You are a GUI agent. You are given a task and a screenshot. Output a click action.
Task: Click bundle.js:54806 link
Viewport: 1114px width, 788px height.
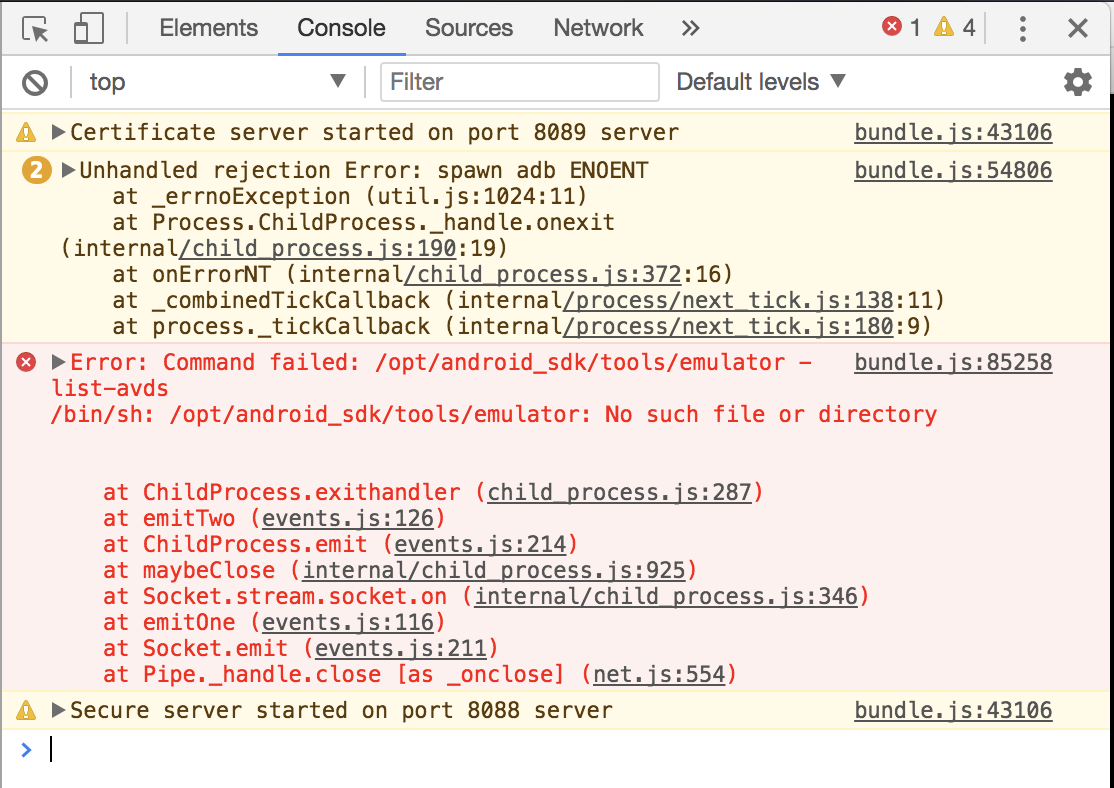point(952,170)
